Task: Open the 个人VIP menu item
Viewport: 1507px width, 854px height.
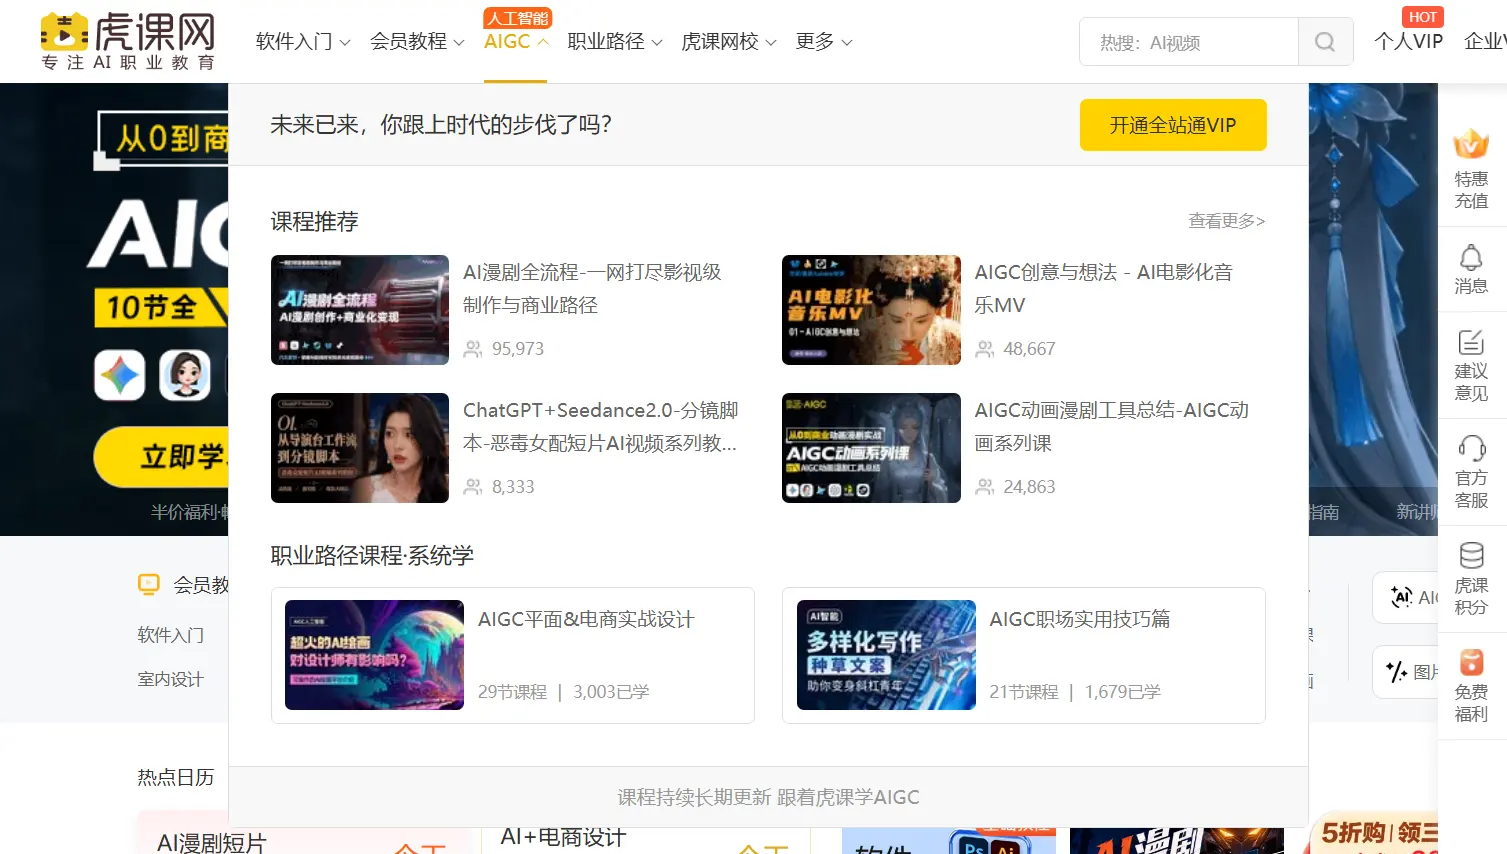Action: pos(1409,42)
